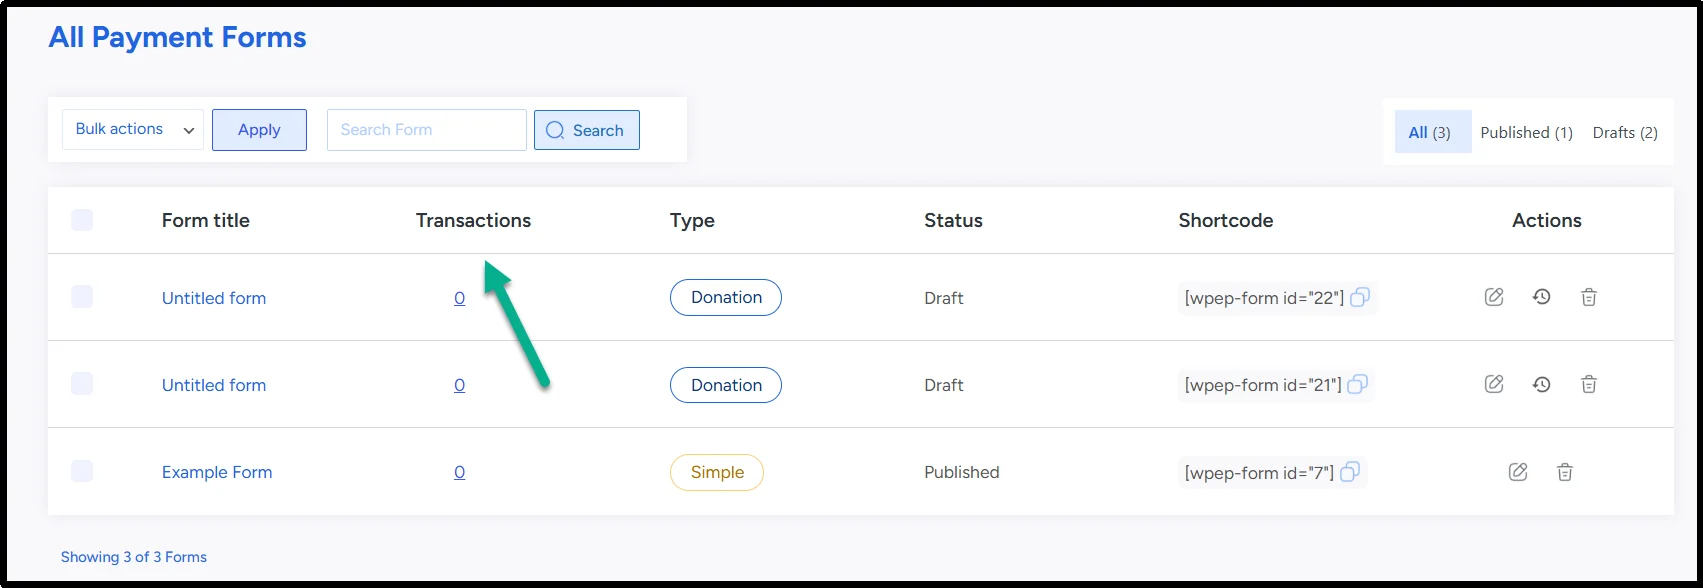
Task: Click the [wpep-form id="22"] shortcode text
Action: tap(1265, 298)
